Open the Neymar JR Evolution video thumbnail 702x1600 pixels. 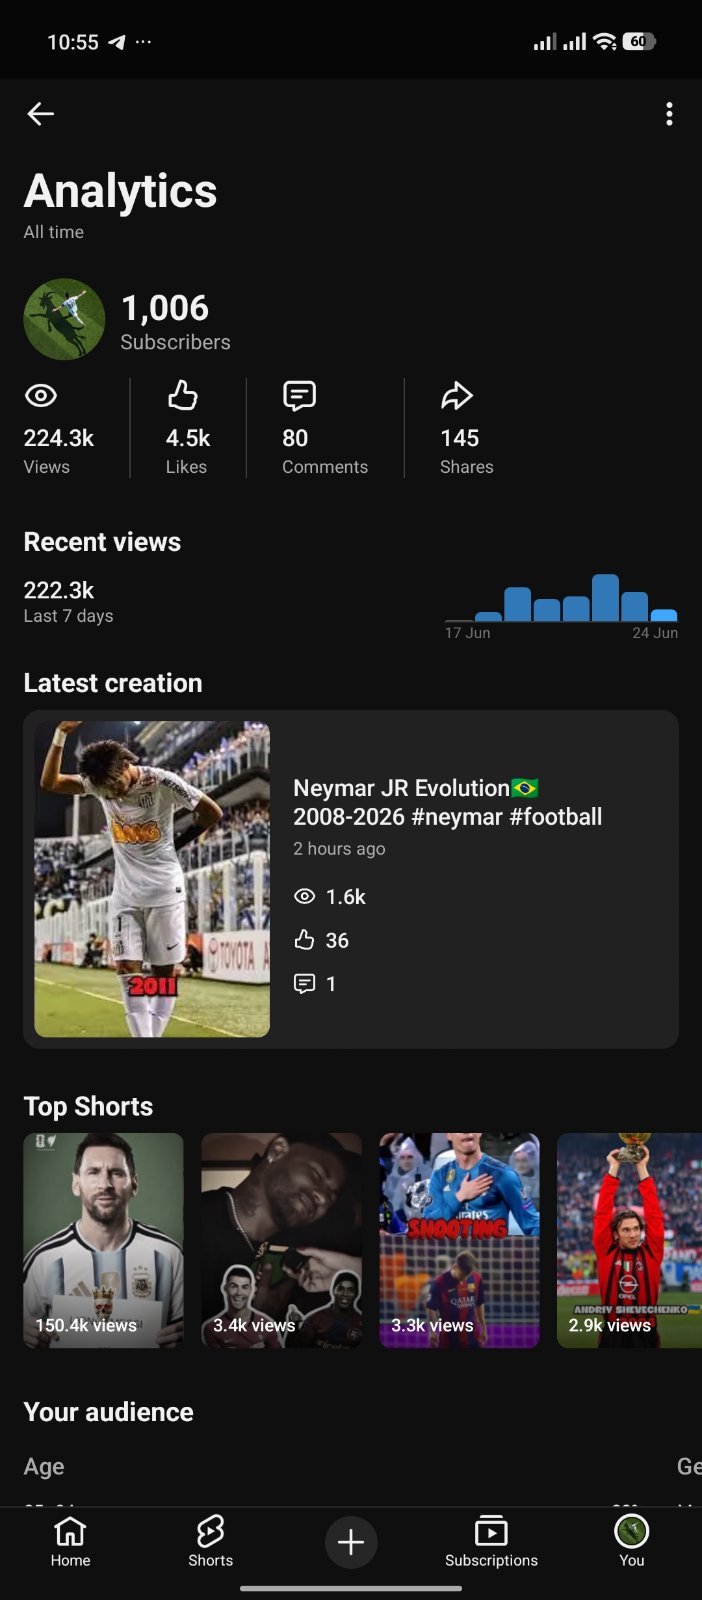point(152,879)
